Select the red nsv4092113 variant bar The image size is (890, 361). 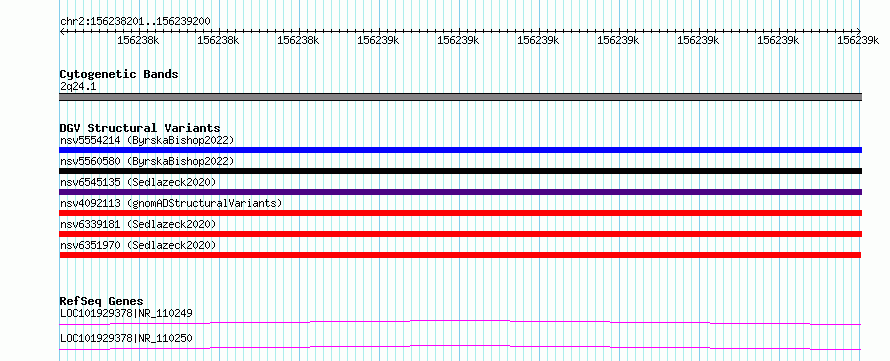460,213
